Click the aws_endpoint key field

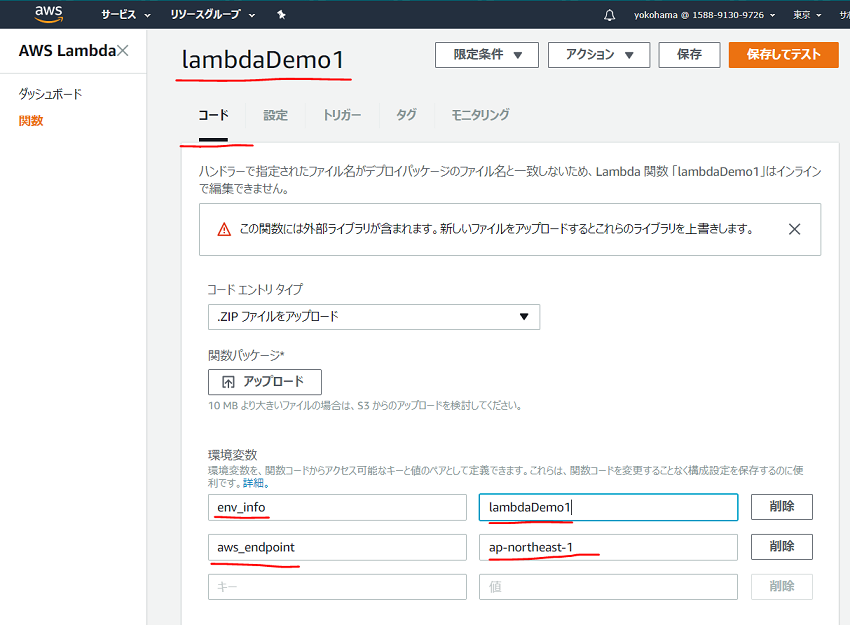[337, 547]
